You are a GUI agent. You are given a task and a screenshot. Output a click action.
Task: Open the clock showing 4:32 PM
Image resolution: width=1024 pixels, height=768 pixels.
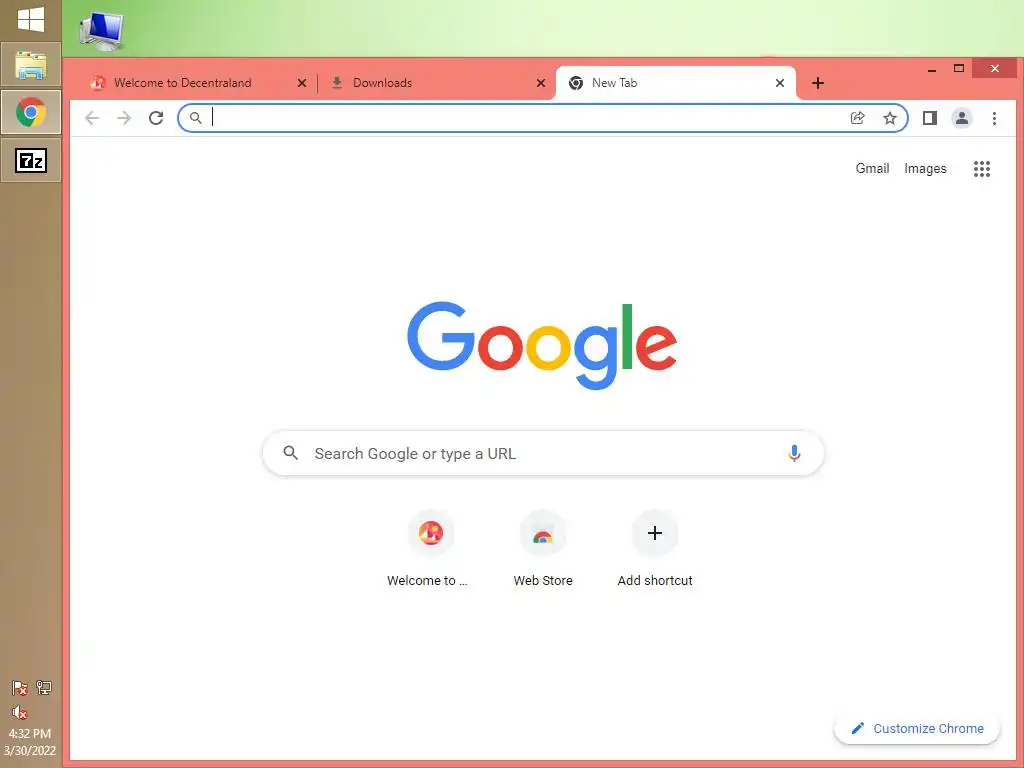[30, 742]
